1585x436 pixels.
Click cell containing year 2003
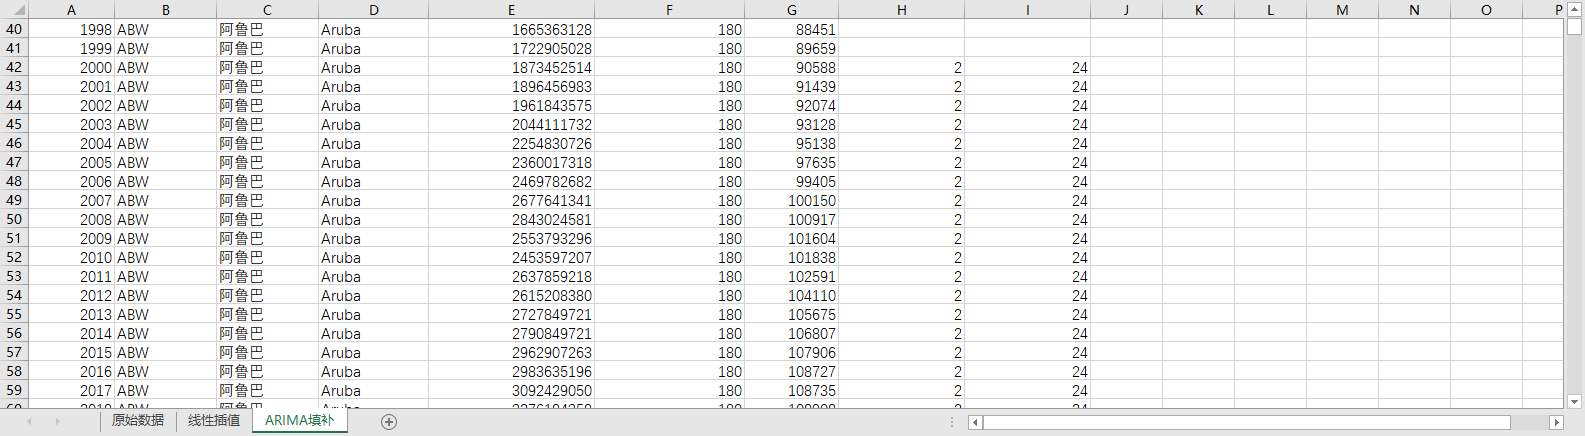pyautogui.click(x=71, y=124)
